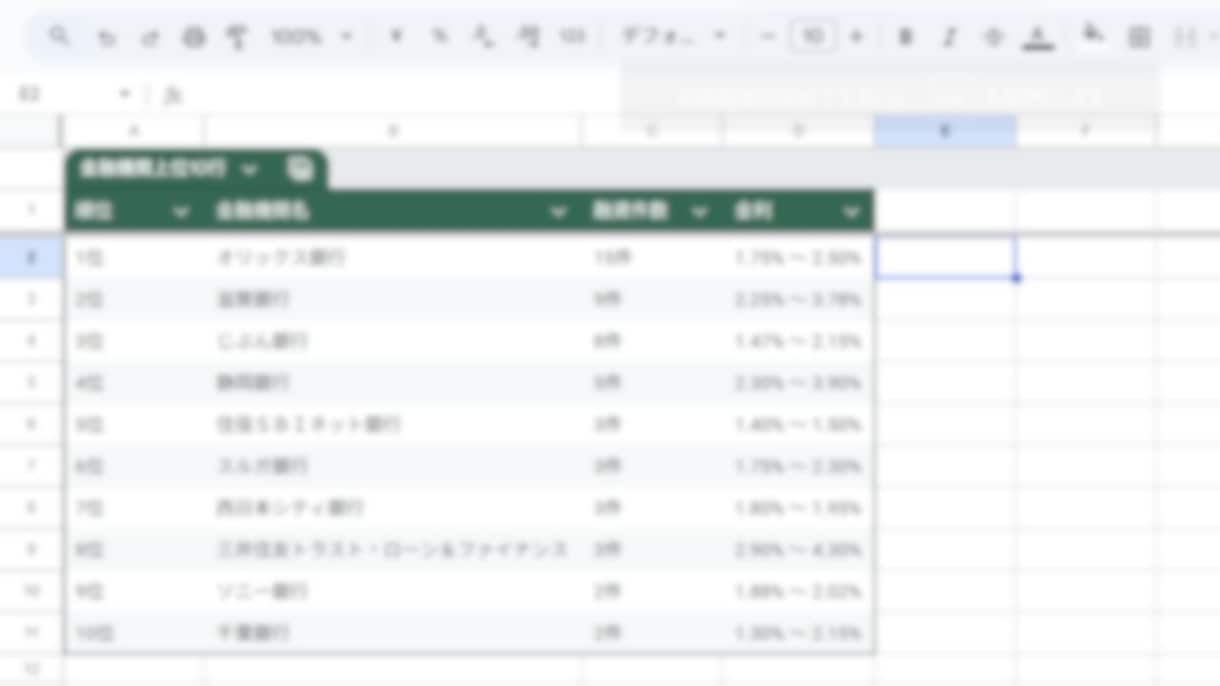Select the cell 千葉銀行
This screenshot has height=686, width=1220.
[x=393, y=633]
